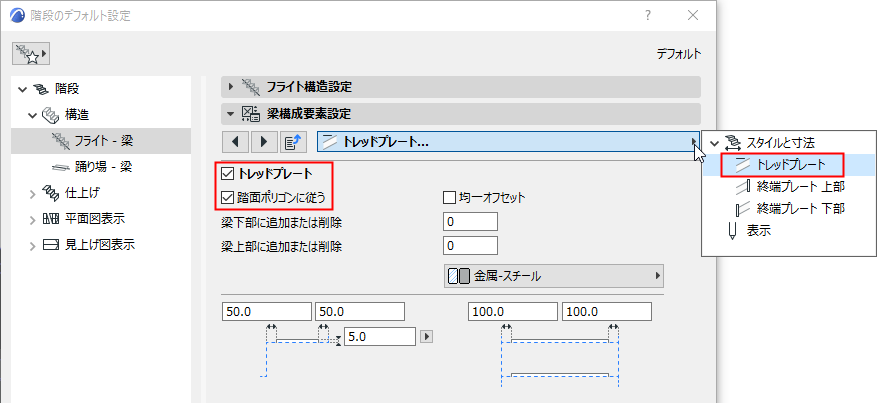Click the 梁下部に追加または削除 value field

(470, 222)
